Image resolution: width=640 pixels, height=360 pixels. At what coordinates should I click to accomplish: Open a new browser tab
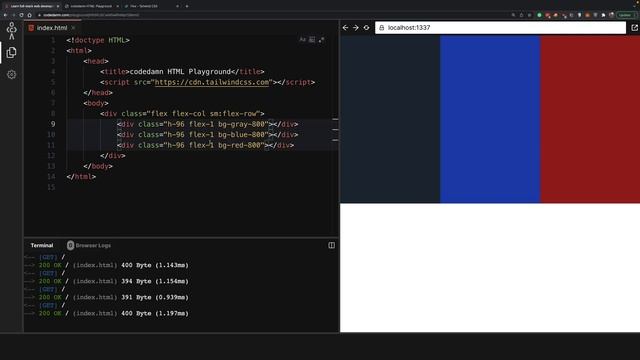tap(187, 6)
